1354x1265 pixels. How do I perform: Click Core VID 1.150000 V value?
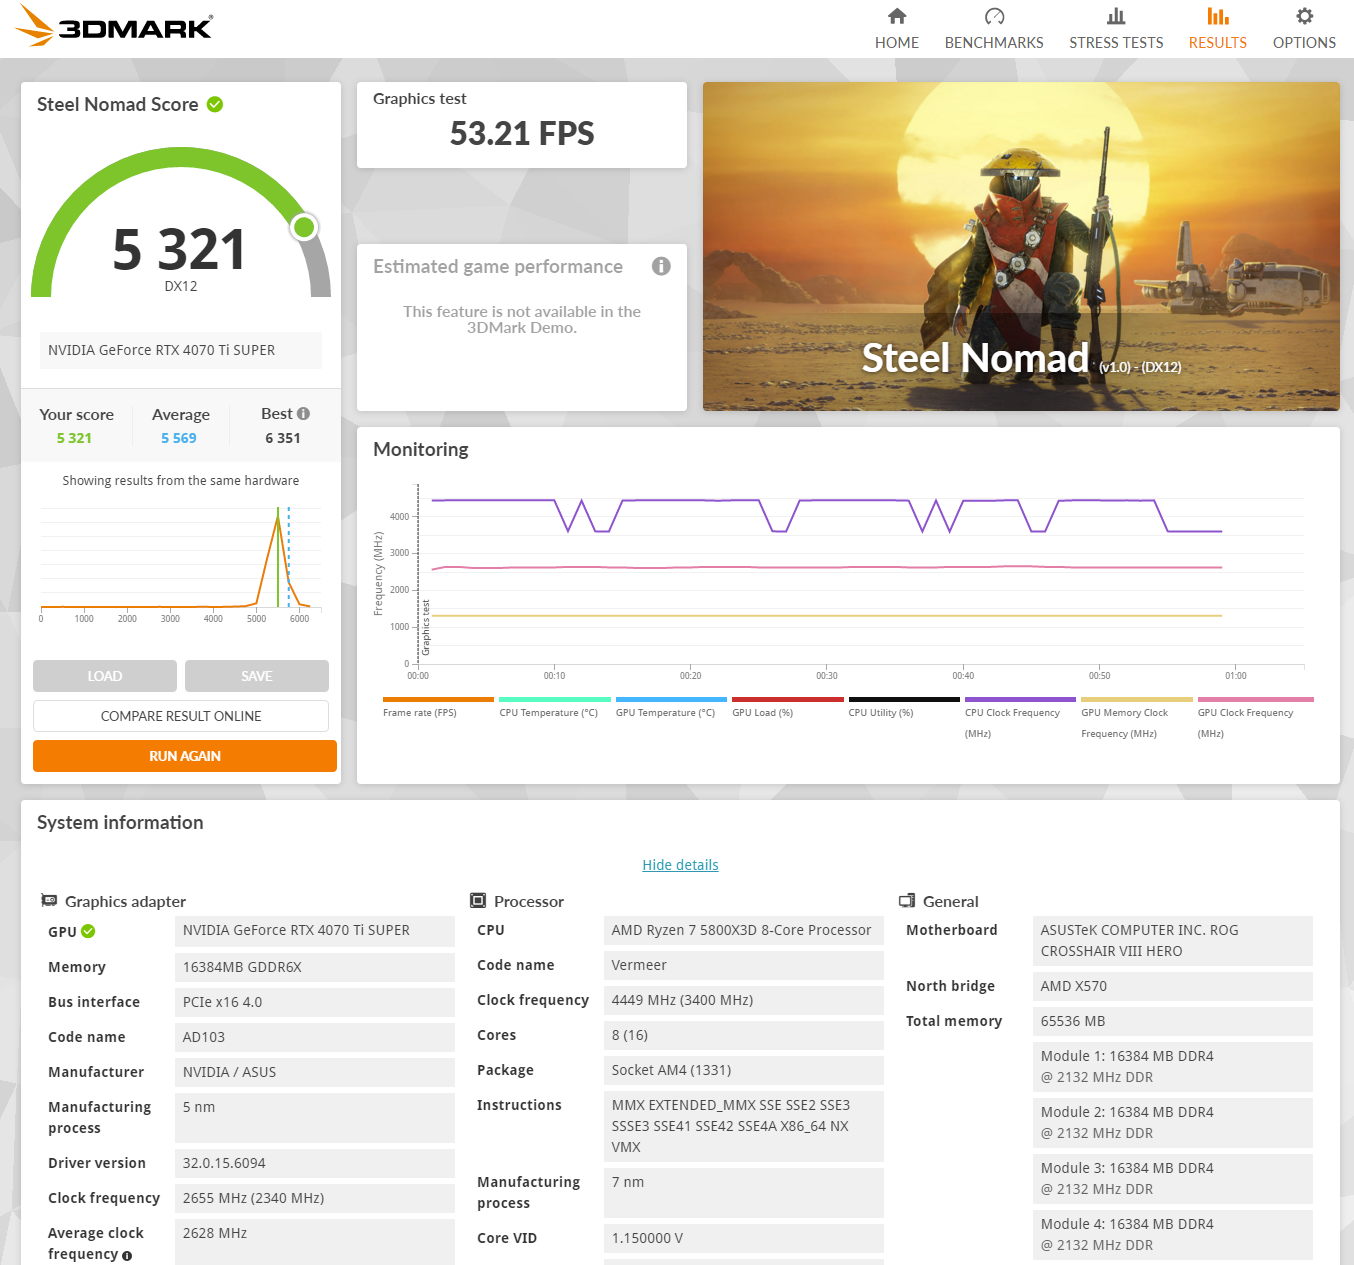[744, 1238]
